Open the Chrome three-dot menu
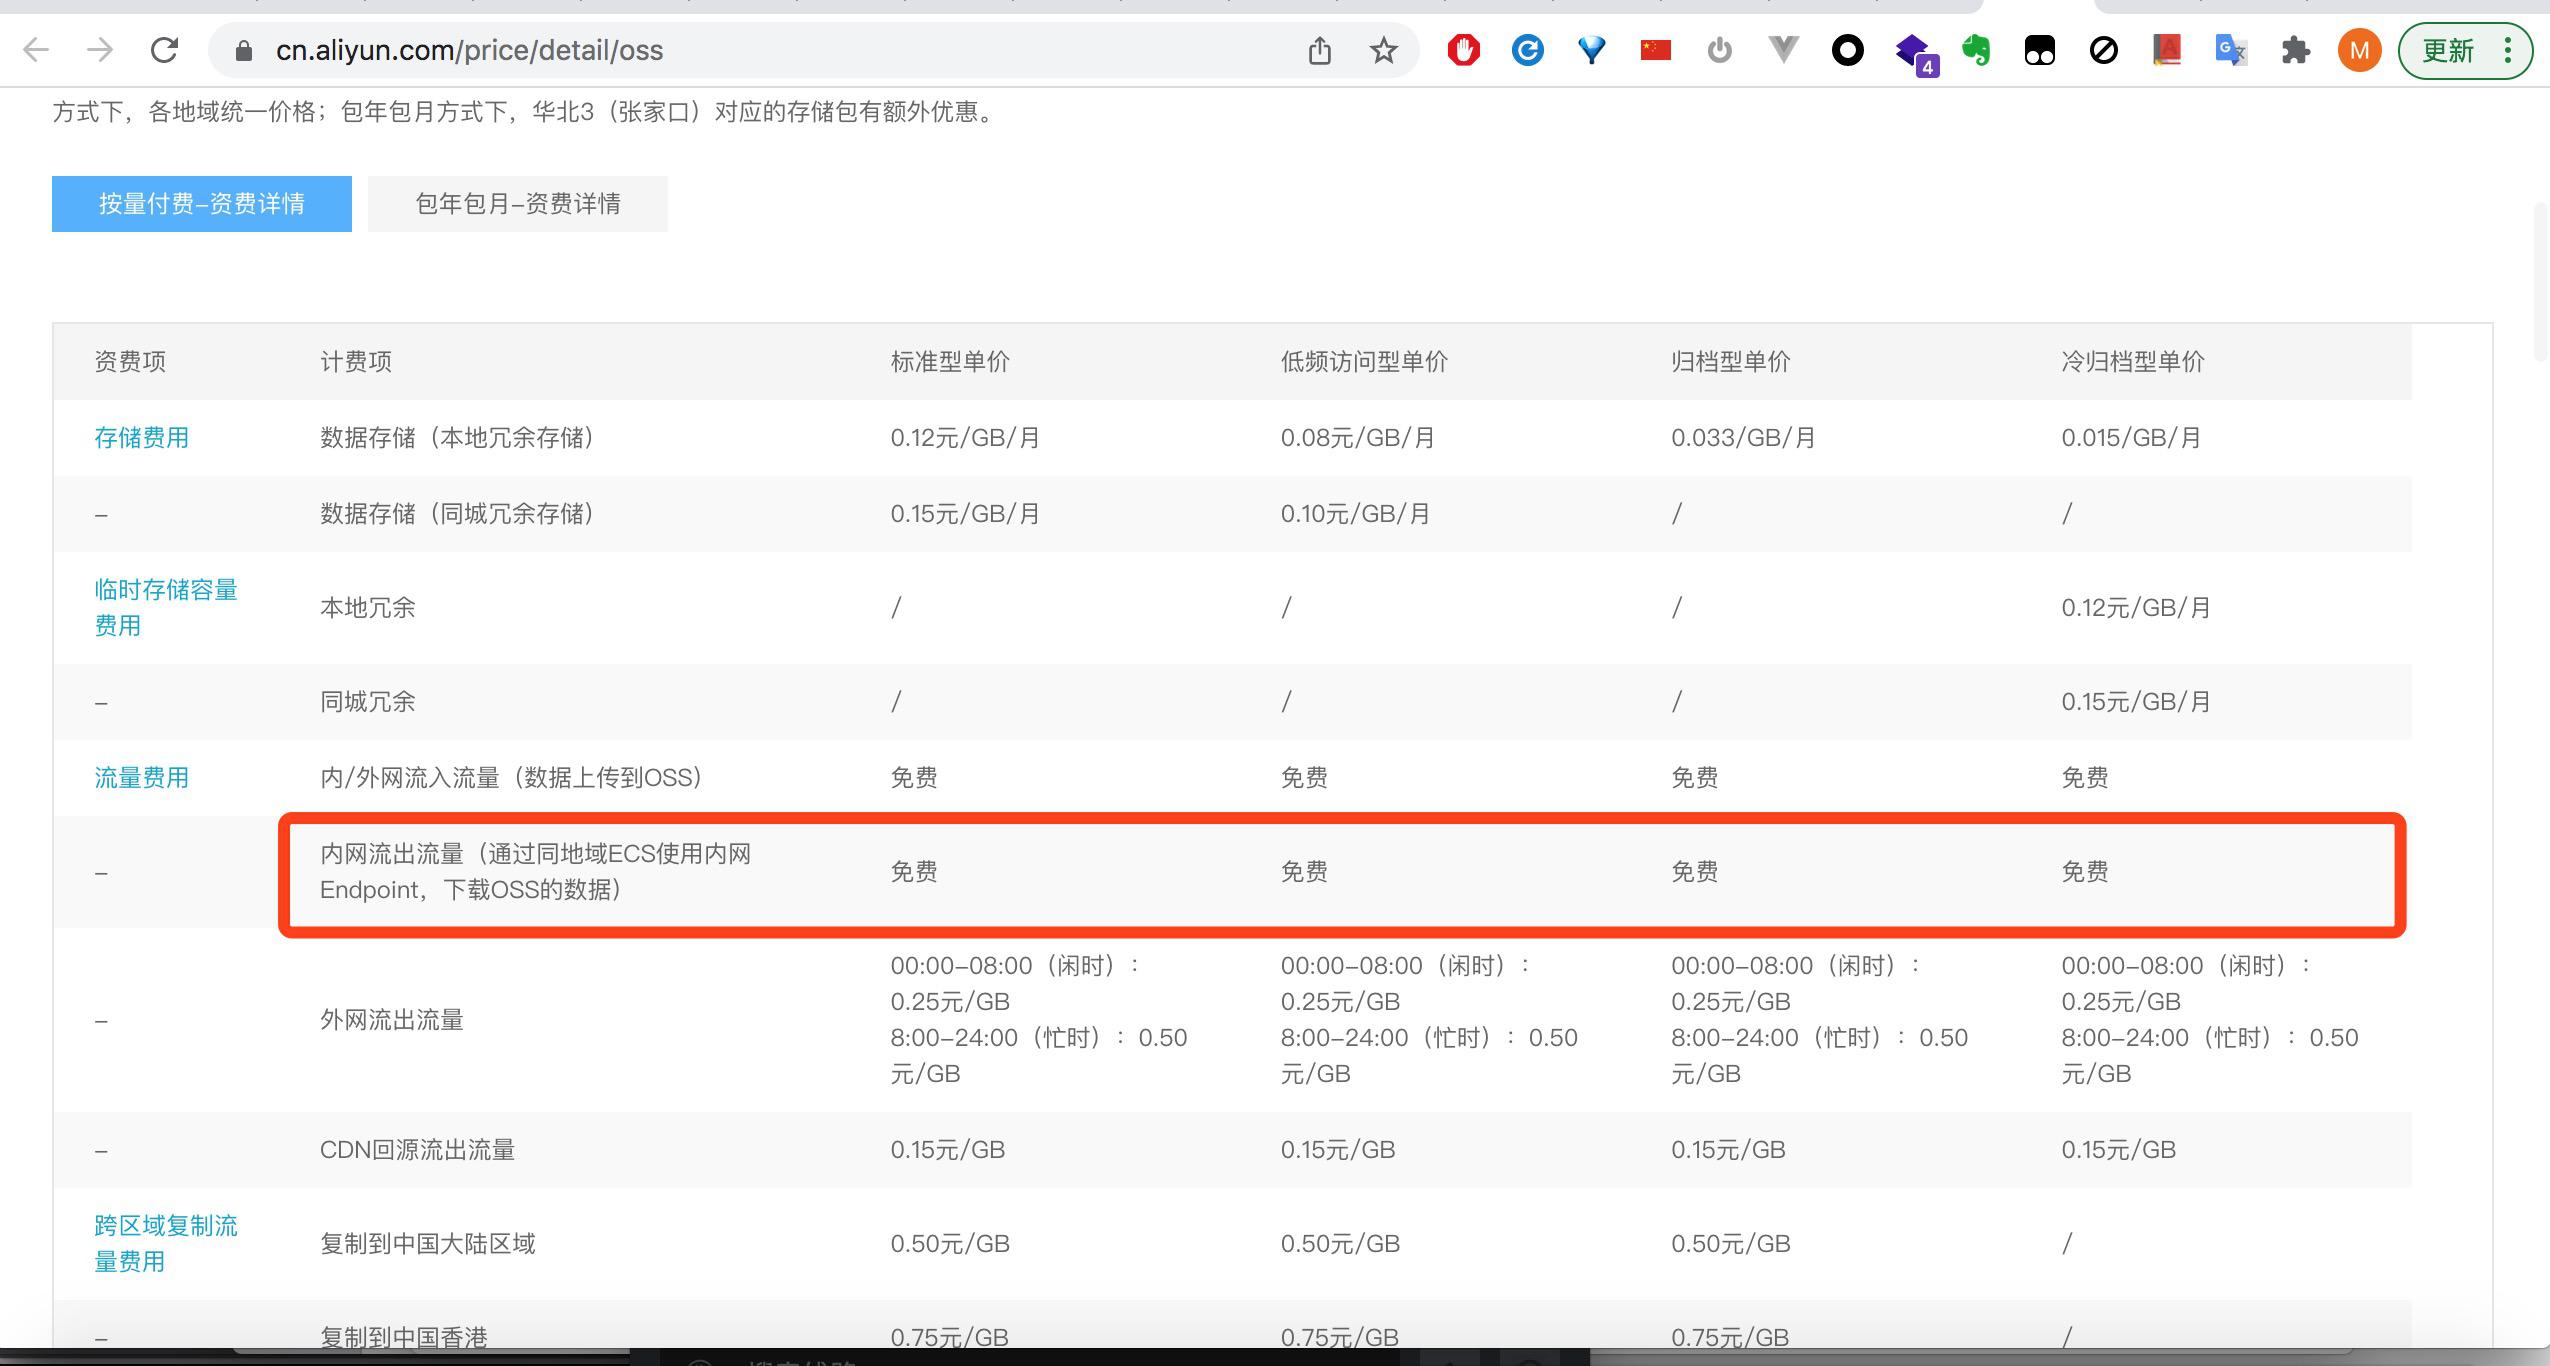This screenshot has width=2550, height=1366. pyautogui.click(x=2507, y=50)
